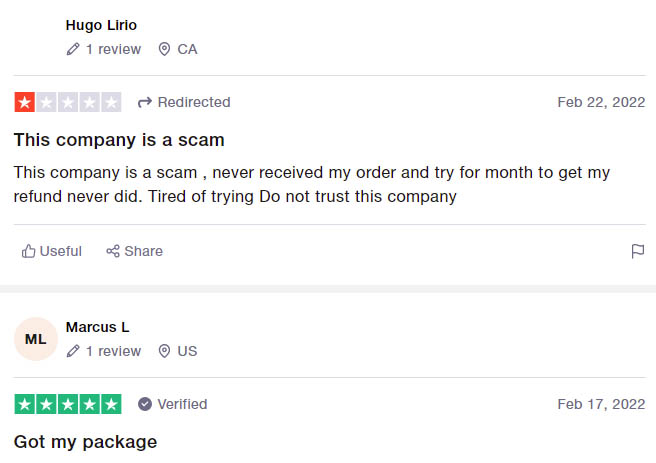Click the five-star green rating

(x=68, y=404)
